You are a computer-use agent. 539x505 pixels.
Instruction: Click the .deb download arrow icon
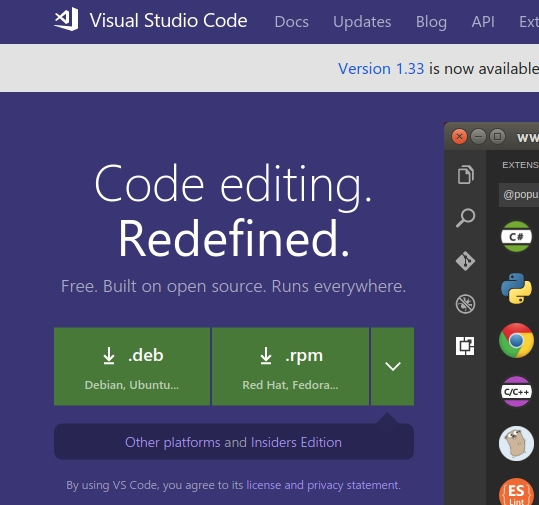click(109, 356)
